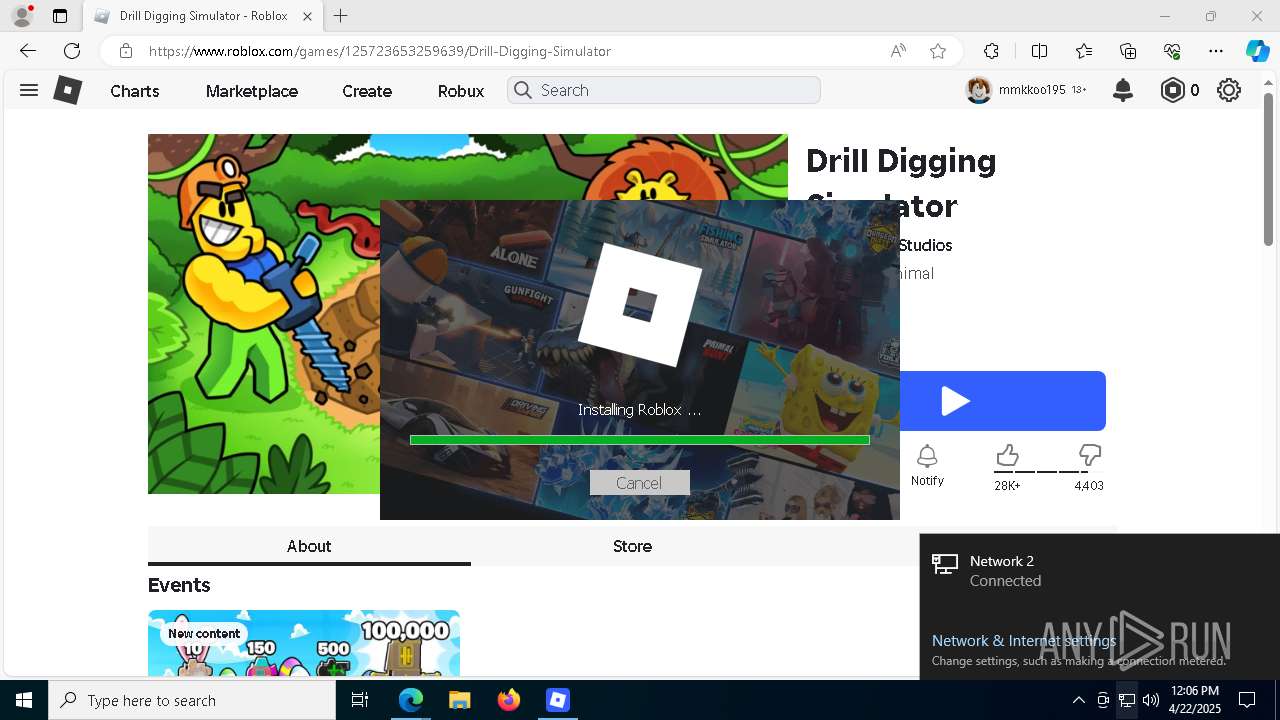Dislike the game with thumbs down
The height and width of the screenshot is (720, 1280).
pyautogui.click(x=1089, y=456)
